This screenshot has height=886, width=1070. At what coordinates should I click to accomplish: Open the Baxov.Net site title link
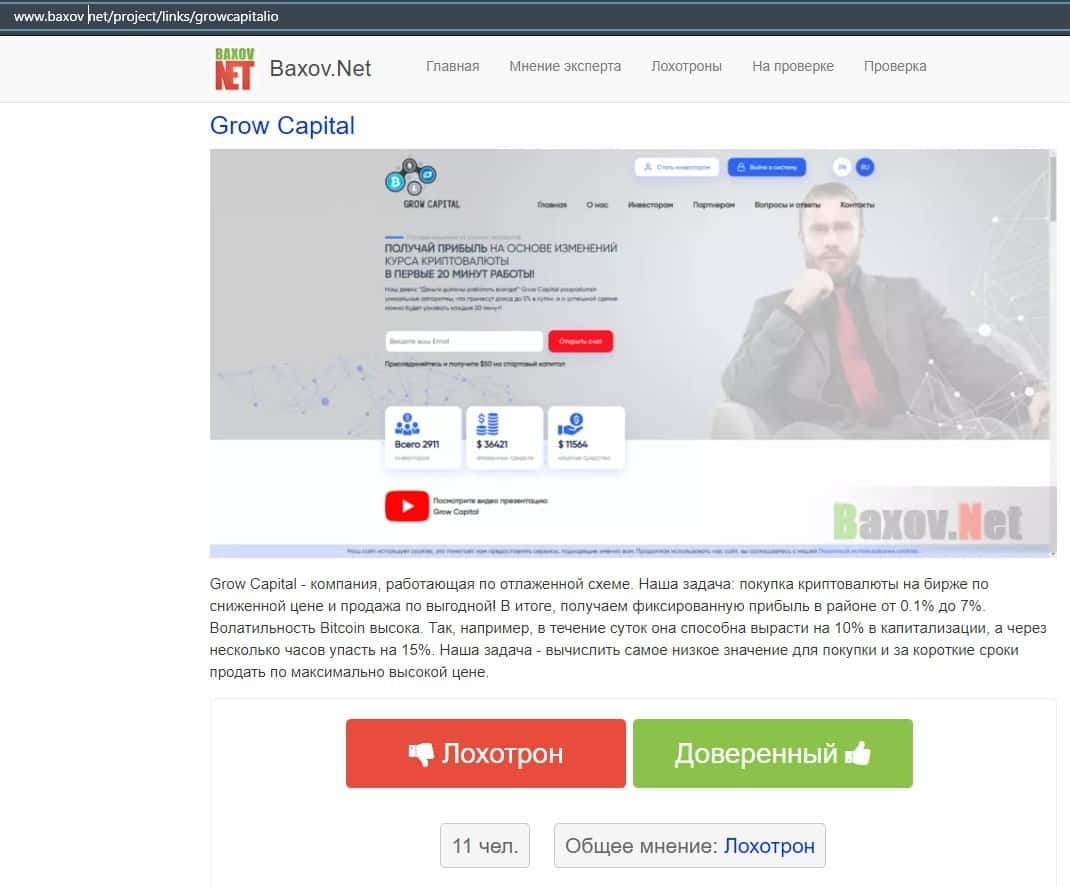click(320, 68)
